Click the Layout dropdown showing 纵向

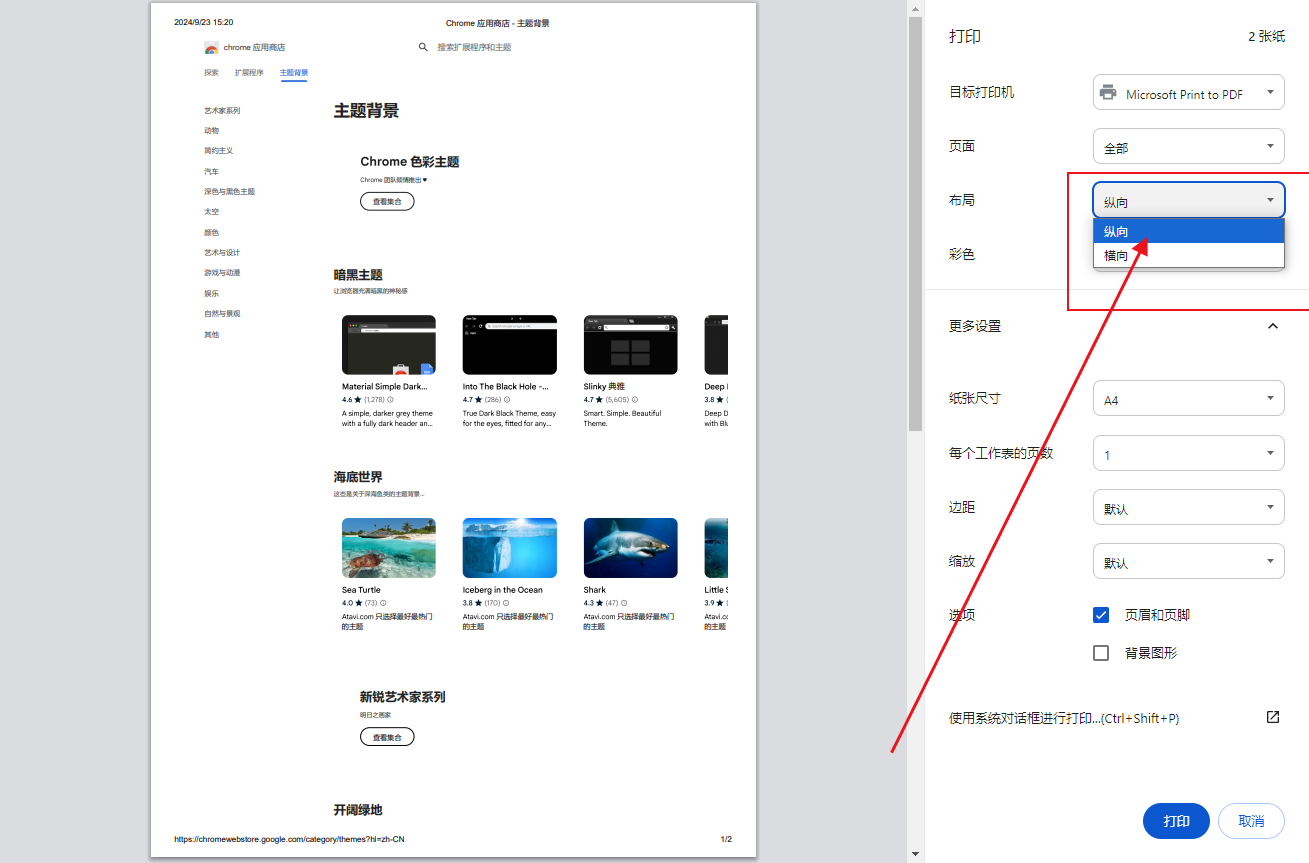click(1188, 201)
